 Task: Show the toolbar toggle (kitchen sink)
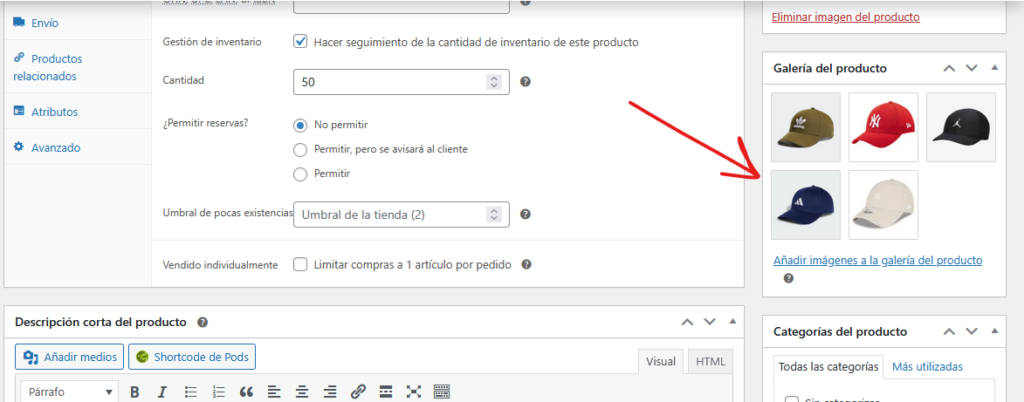coord(442,391)
